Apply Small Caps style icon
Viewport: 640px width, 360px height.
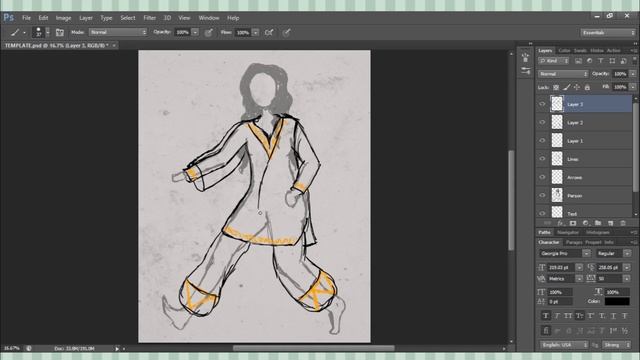[580, 316]
